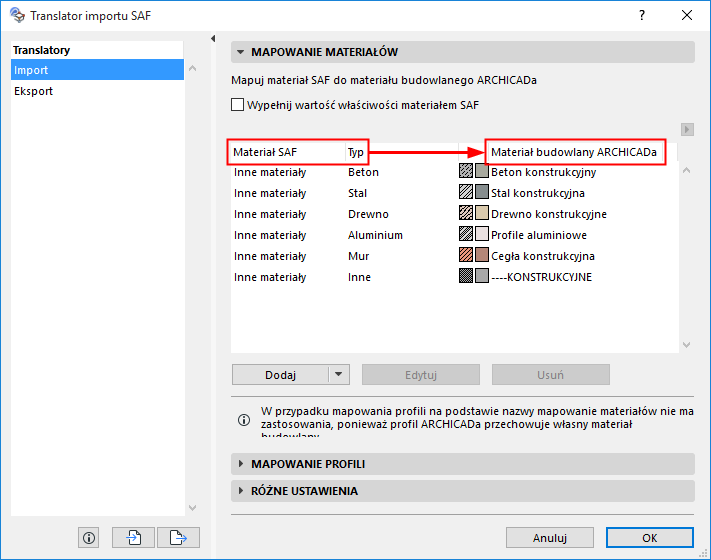Click color swatch for Profile aluminiowe
711x560 pixels.
pyautogui.click(x=482, y=234)
